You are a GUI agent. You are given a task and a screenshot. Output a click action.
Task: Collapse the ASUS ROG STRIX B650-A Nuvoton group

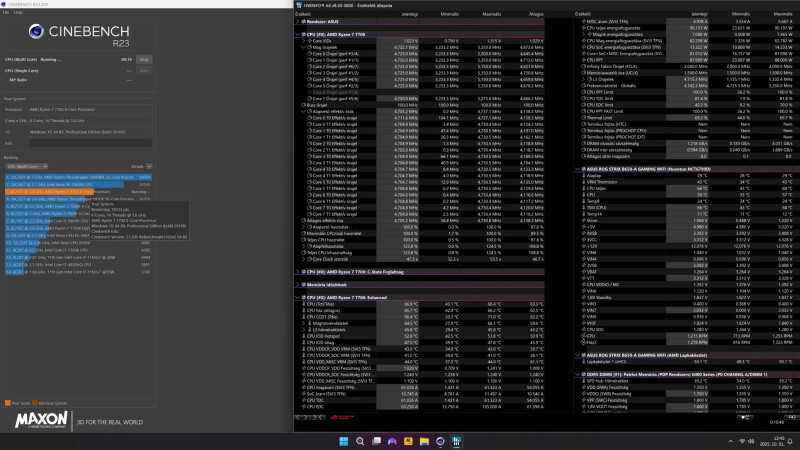pyautogui.click(x=578, y=169)
